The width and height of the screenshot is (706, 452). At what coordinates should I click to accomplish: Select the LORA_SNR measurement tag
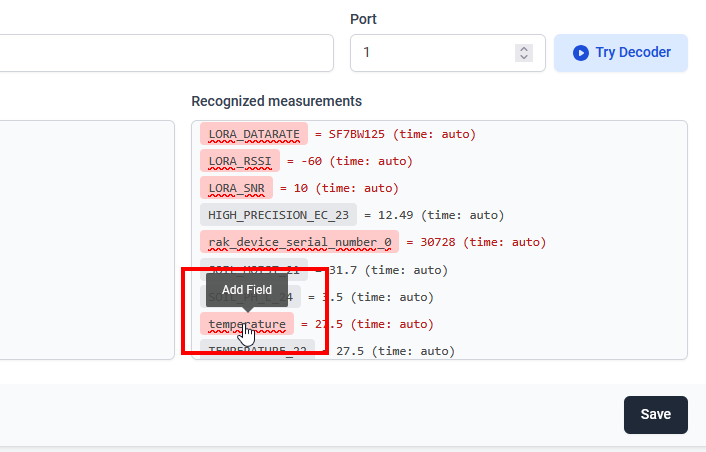(236, 188)
